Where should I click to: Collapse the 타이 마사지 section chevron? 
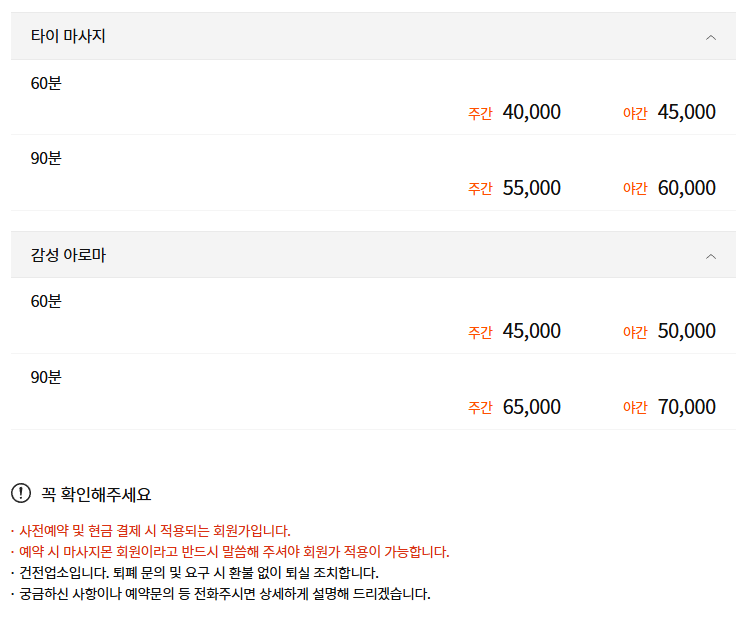pos(711,37)
